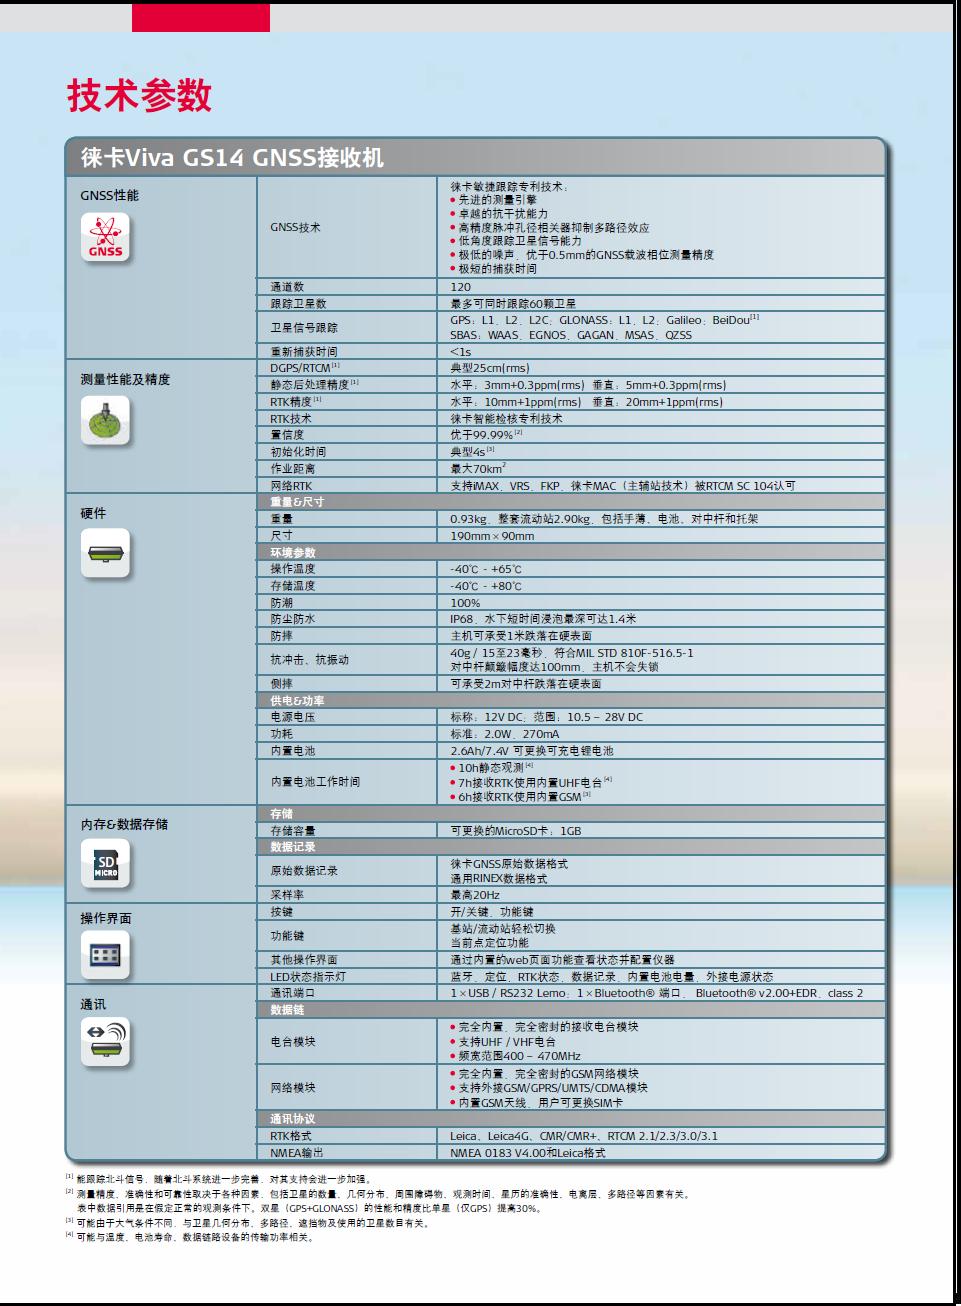
Task: Click the 可承受2m对中杆跌落在硬表面 cell
Action: [661, 684]
